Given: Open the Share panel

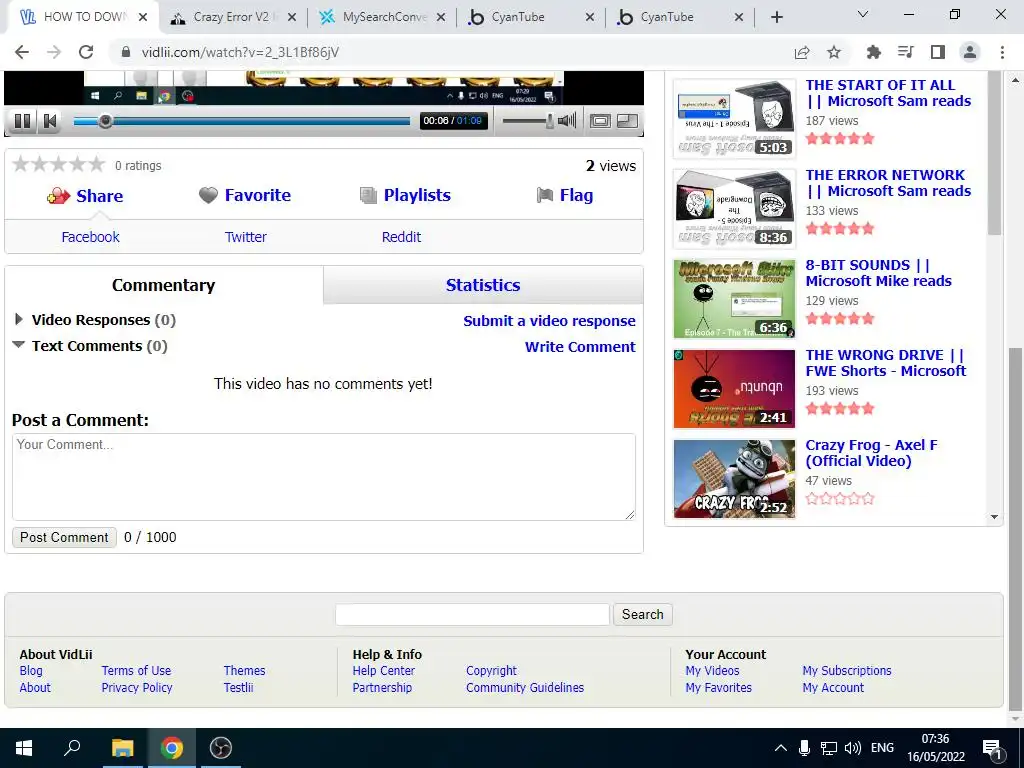Looking at the screenshot, I should 85,196.
